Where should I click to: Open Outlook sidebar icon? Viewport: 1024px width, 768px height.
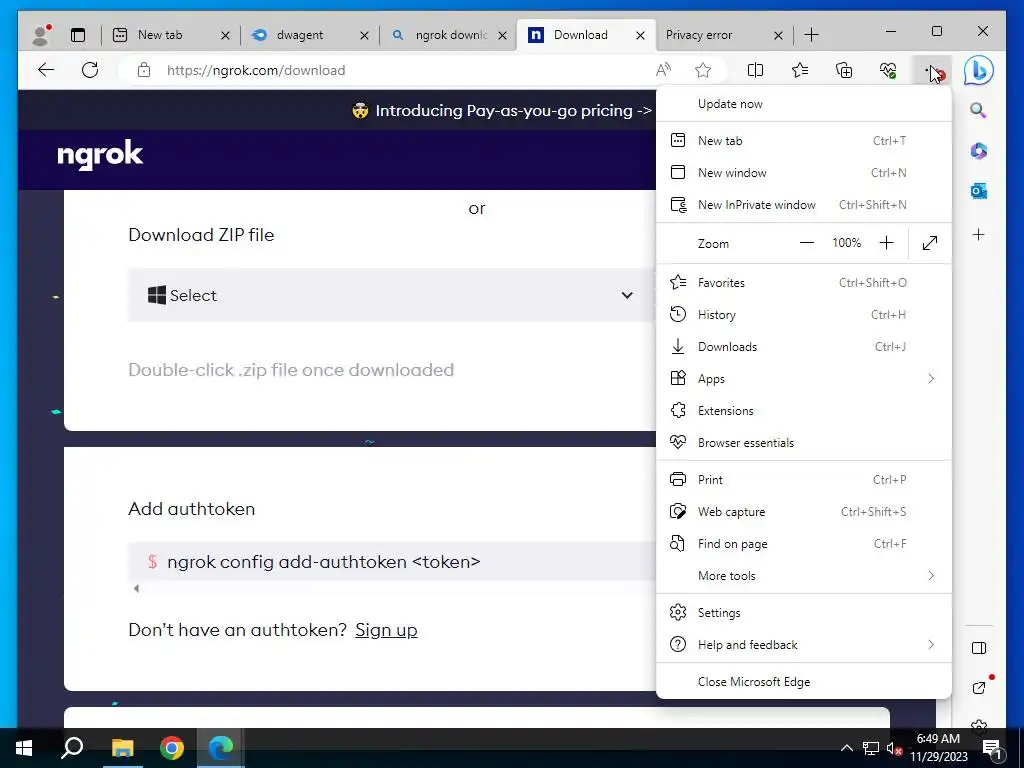tap(978, 191)
